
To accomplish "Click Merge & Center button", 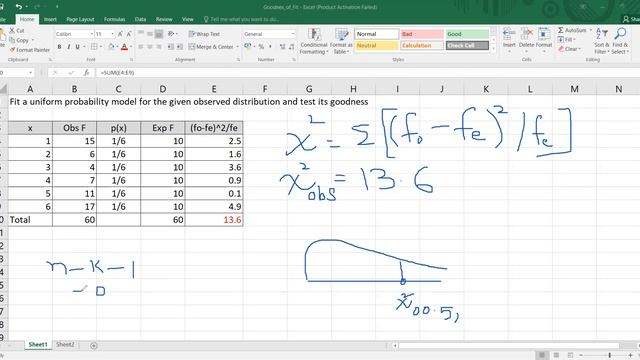I will (x=211, y=47).
